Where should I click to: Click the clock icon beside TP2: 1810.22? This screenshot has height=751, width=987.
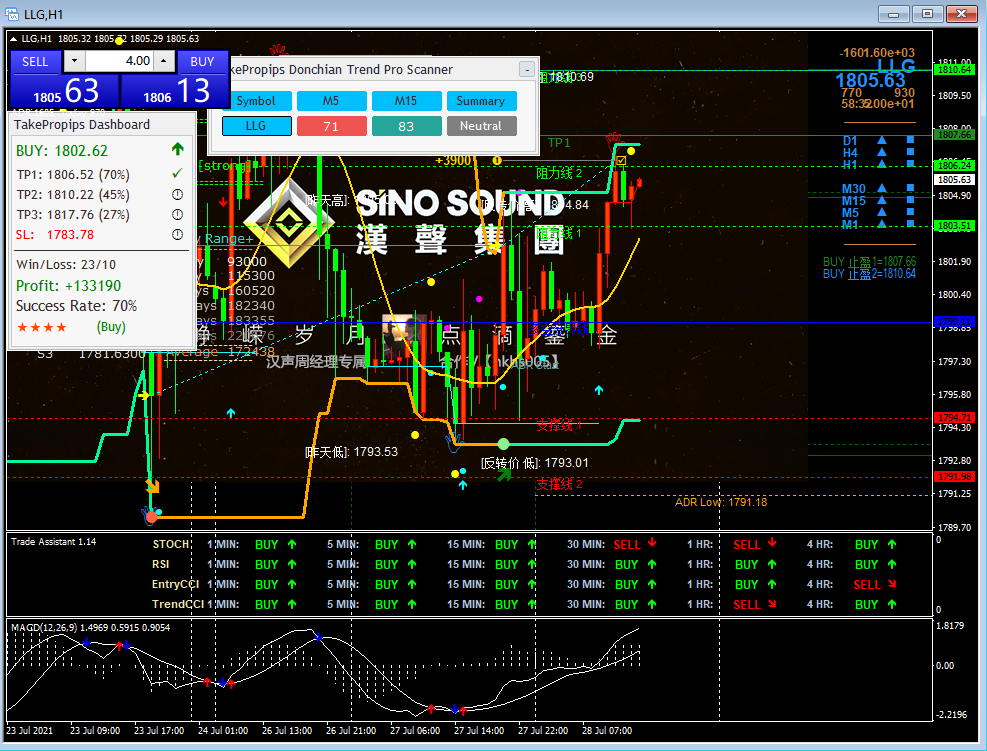tap(178, 195)
